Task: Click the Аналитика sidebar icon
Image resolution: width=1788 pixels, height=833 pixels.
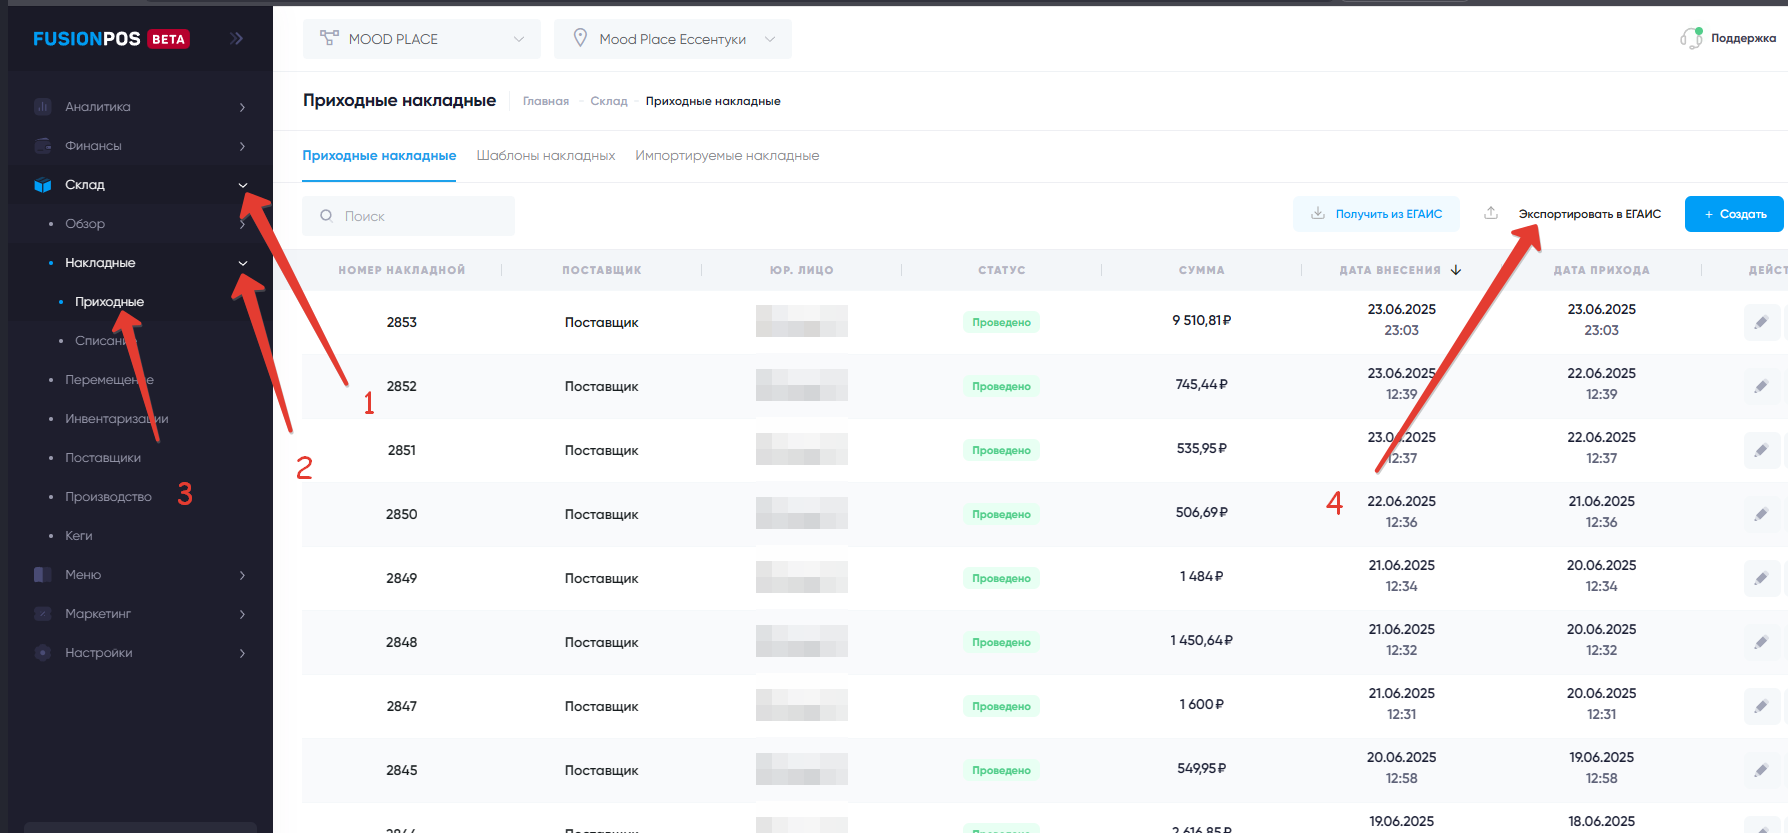Action: pos(42,107)
